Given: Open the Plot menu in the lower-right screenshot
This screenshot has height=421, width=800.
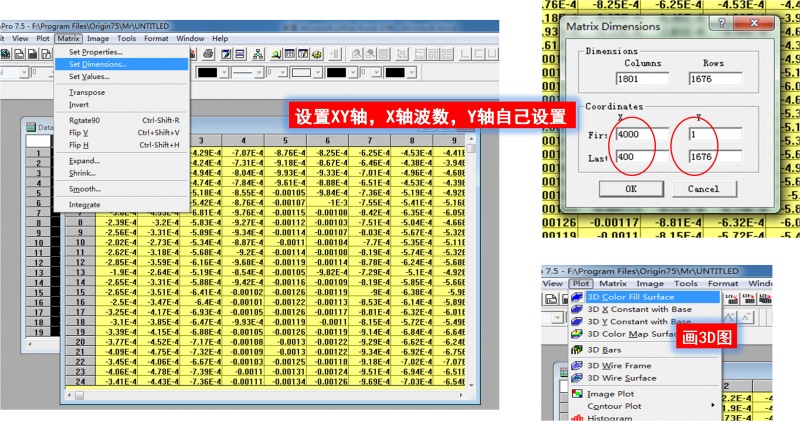Looking at the screenshot, I should click(581, 283).
